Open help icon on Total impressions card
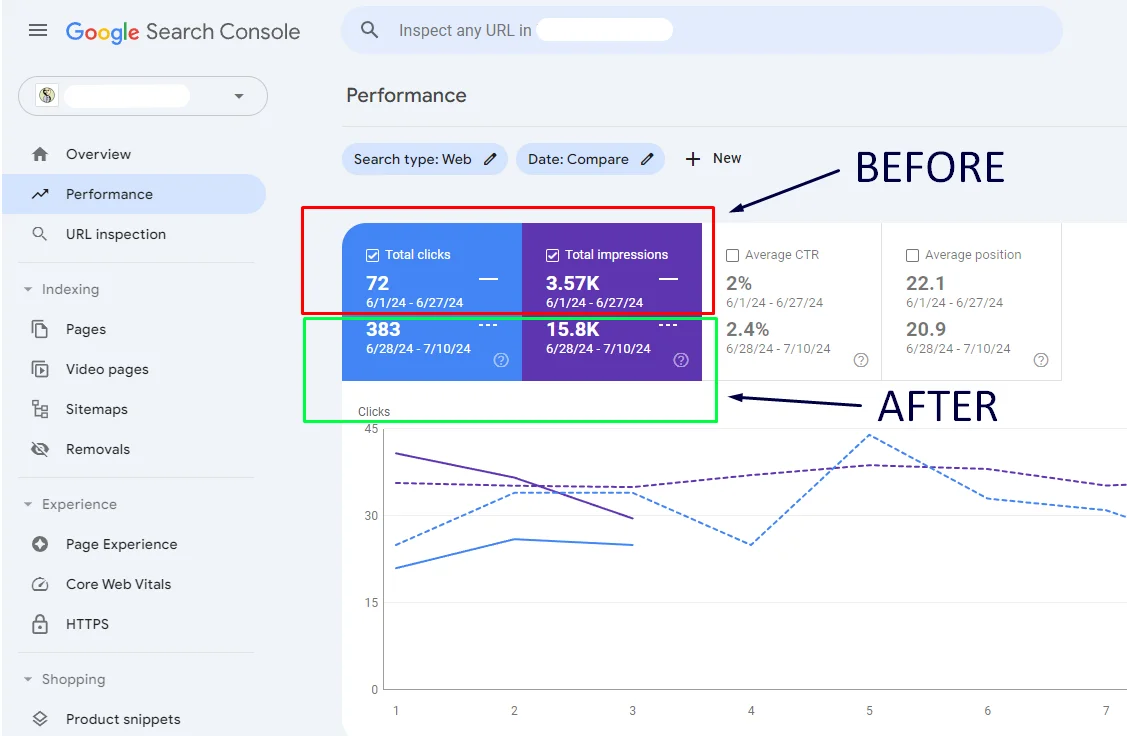The image size is (1127, 736). click(681, 360)
